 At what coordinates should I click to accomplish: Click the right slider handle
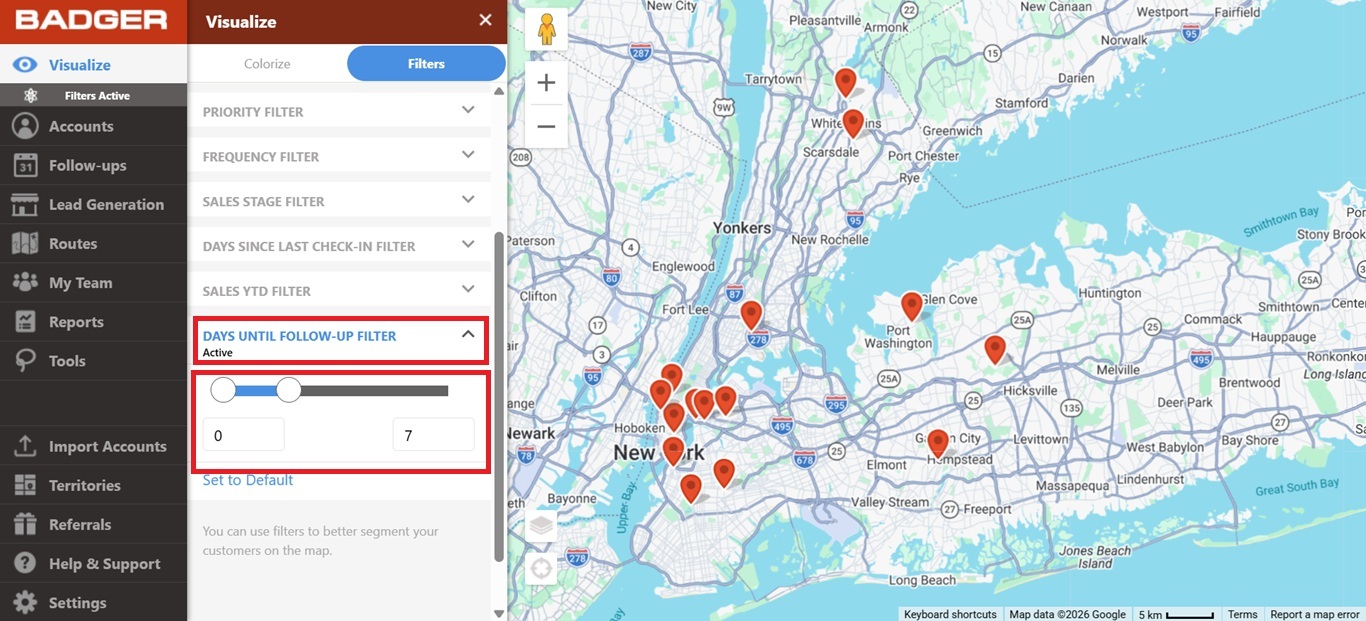click(x=288, y=390)
